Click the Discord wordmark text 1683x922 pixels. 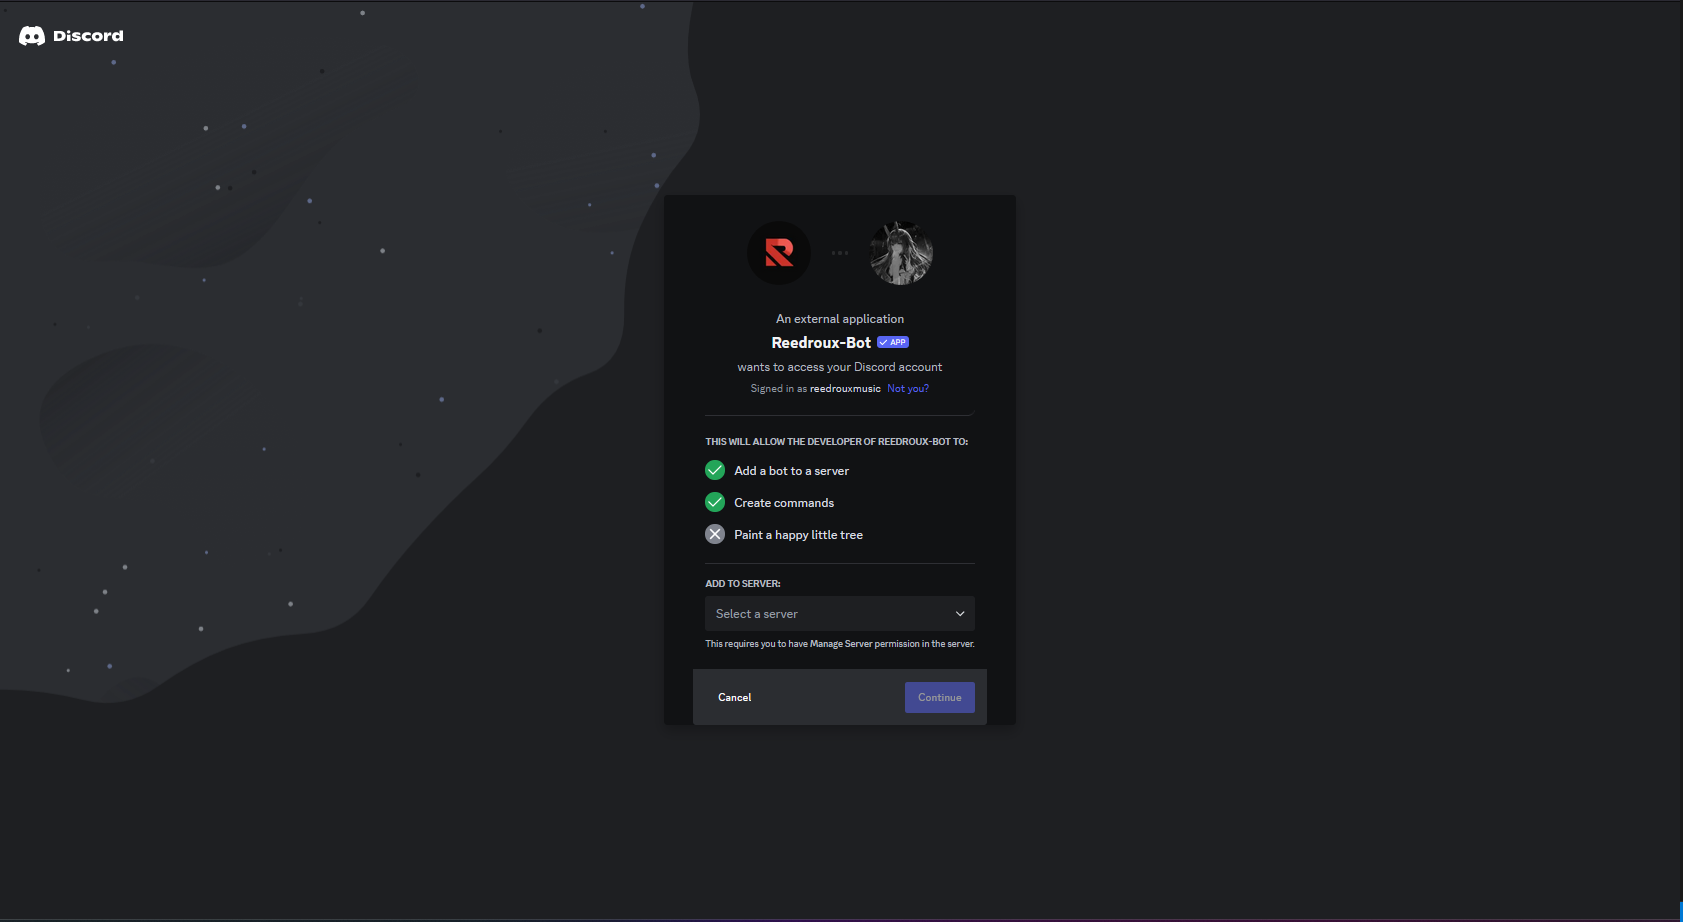coord(88,36)
